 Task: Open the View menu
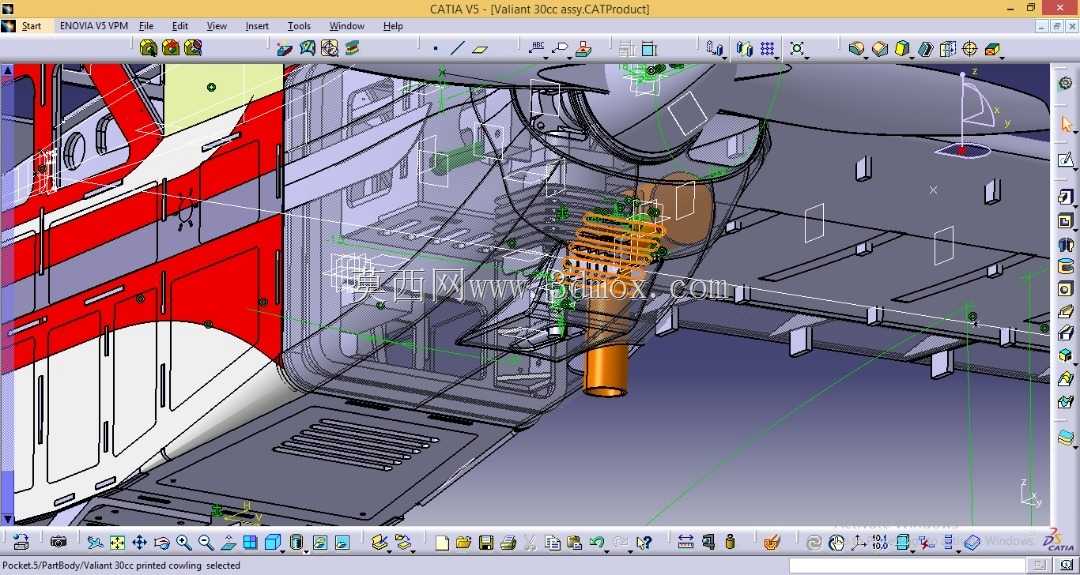[x=217, y=26]
